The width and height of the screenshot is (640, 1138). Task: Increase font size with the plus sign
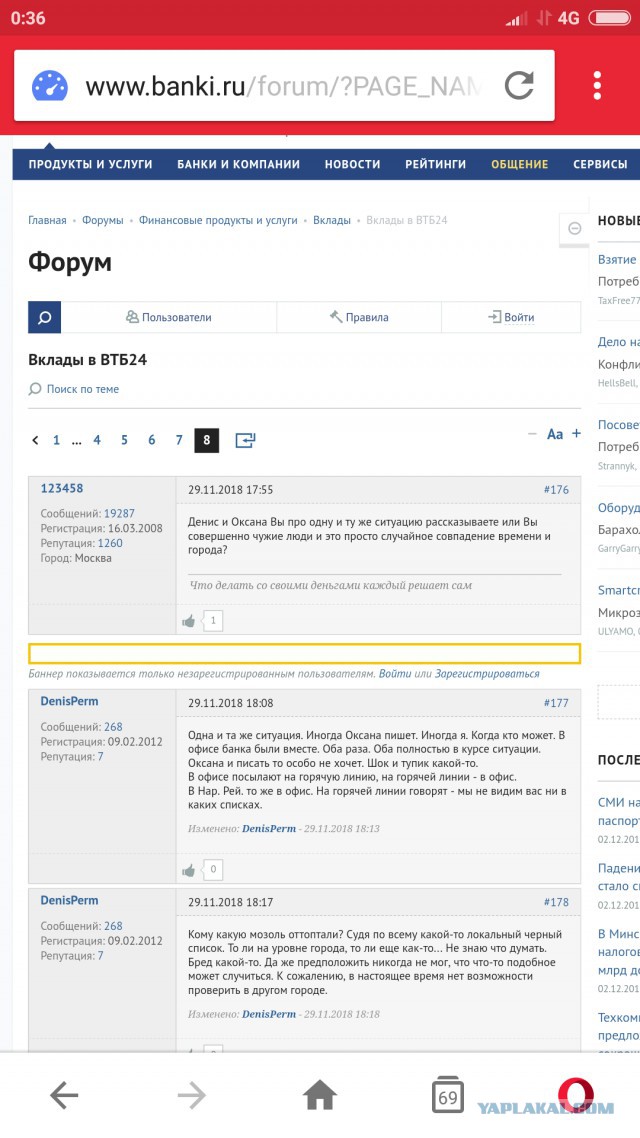(x=576, y=433)
